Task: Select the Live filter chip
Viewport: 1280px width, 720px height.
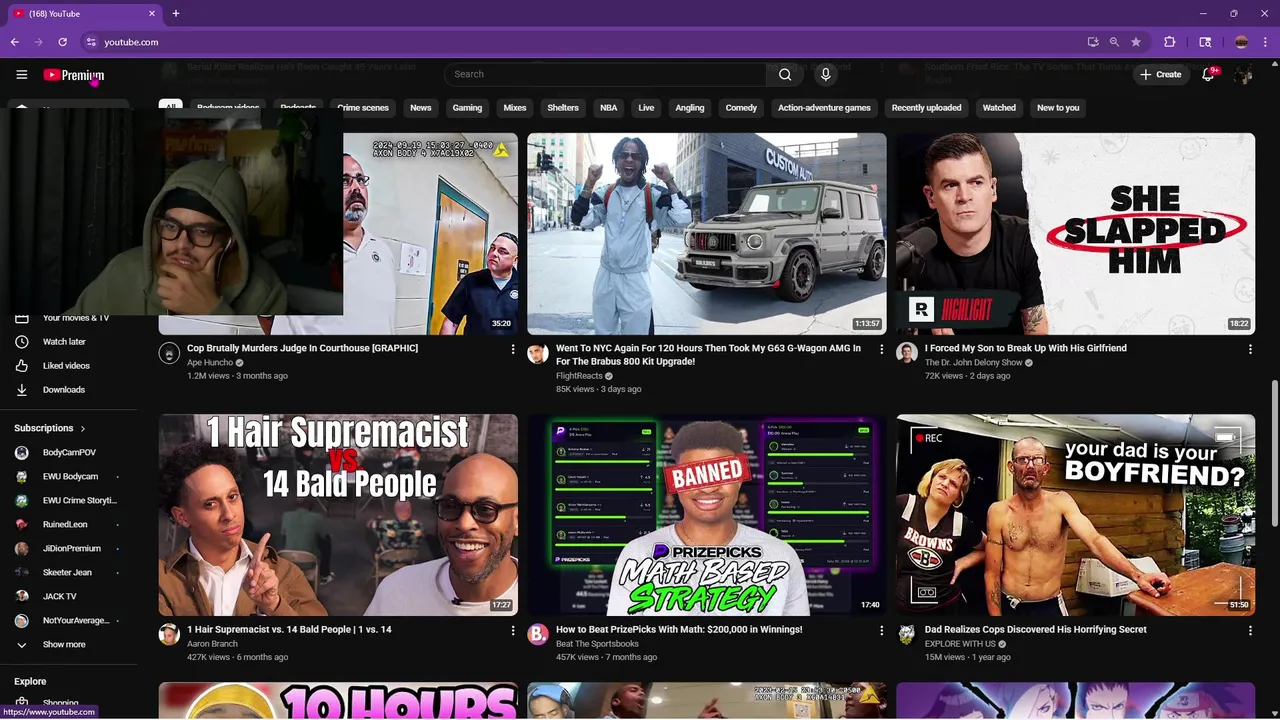Action: [647, 108]
